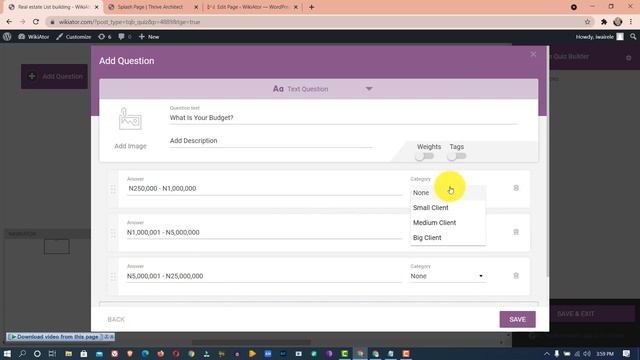The image size is (640, 360).
Task: Toggle the Weights switch
Action: pyautogui.click(x=424, y=156)
